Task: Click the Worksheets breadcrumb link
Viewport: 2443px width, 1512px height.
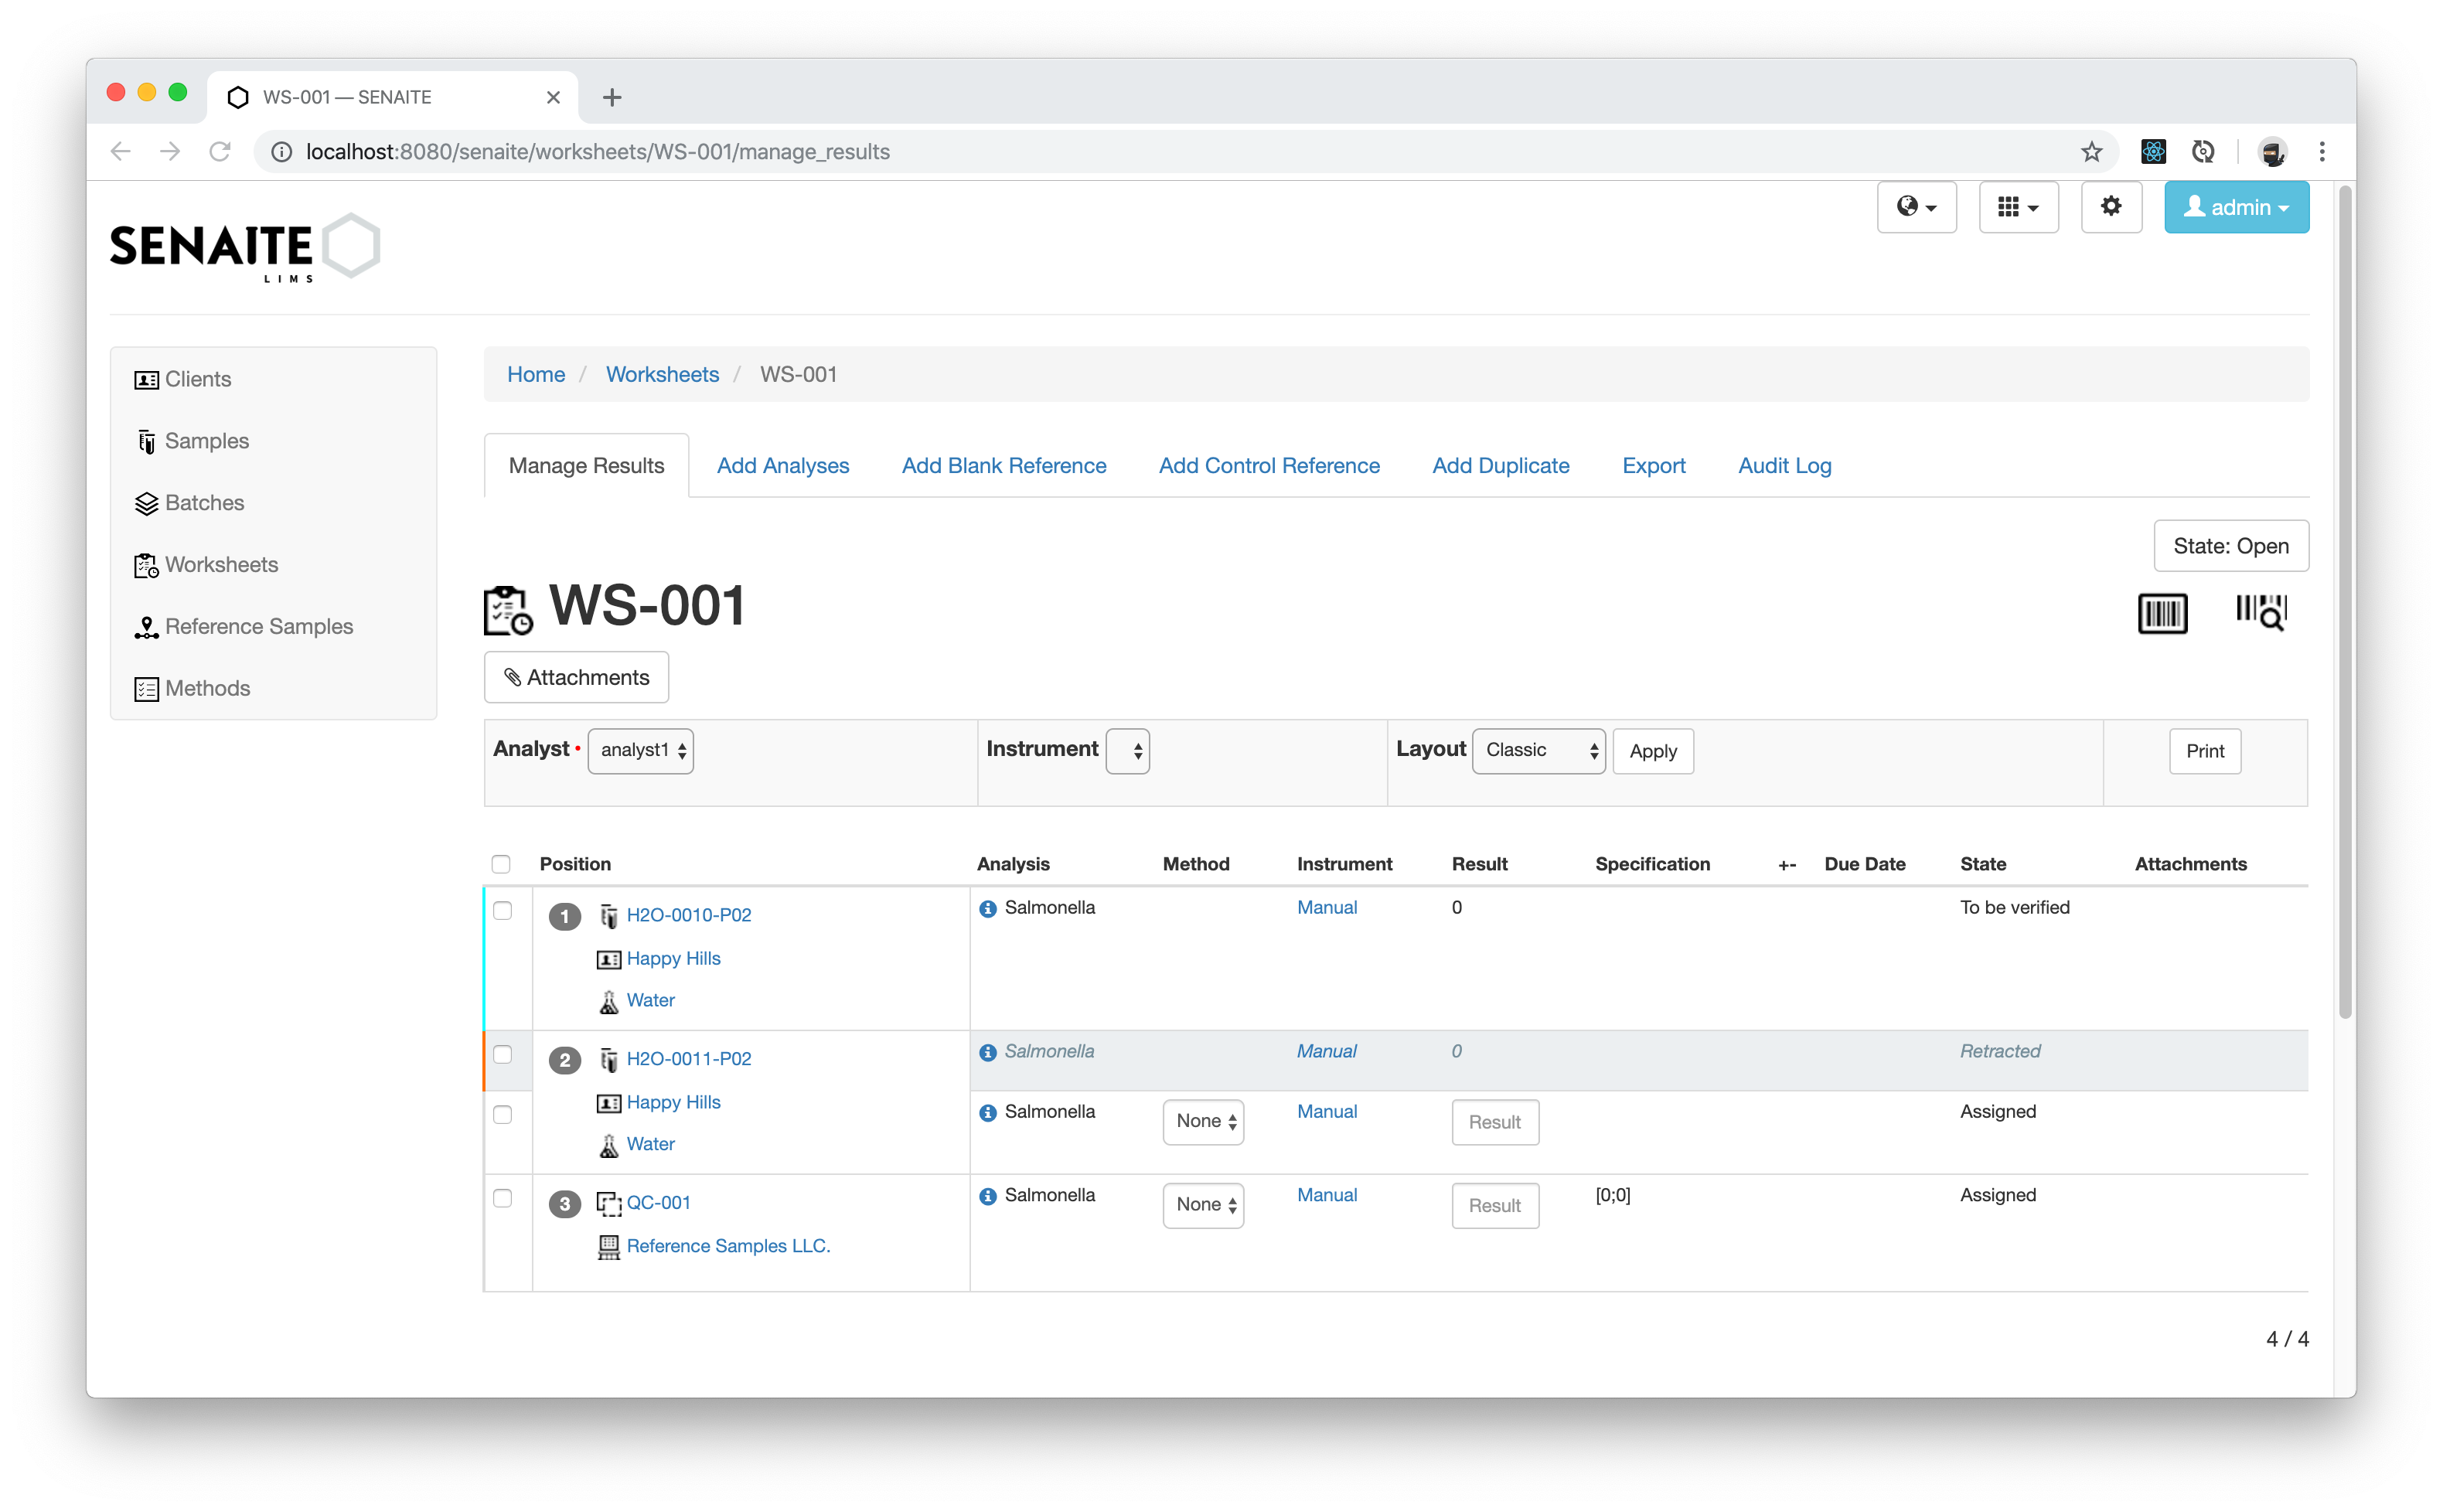Action: 662,374
